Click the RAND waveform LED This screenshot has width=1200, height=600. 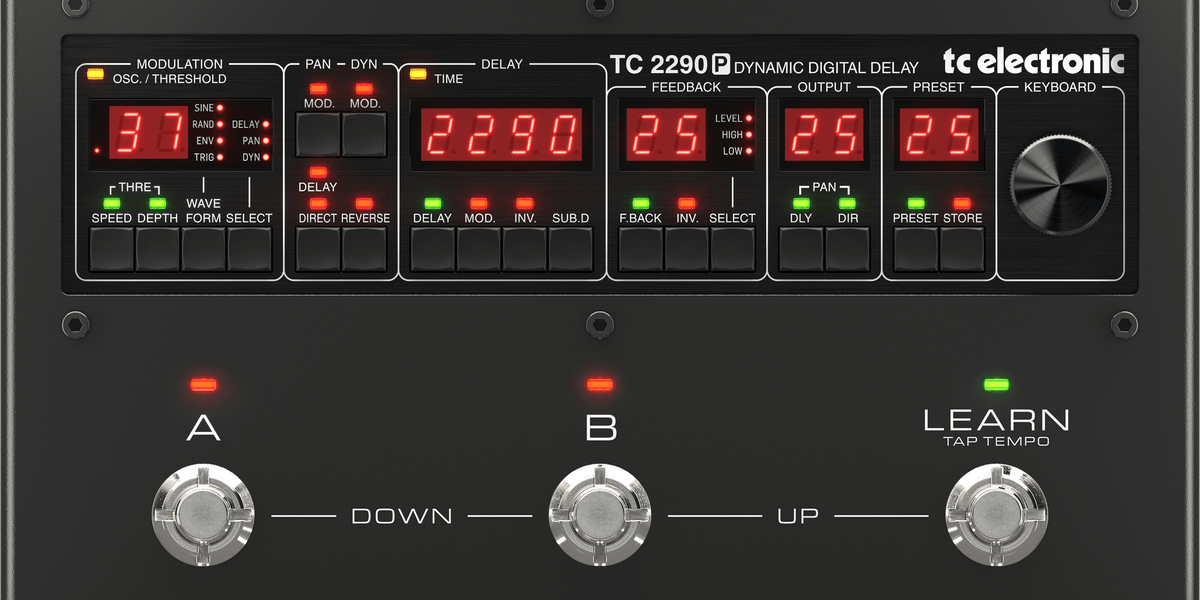click(219, 124)
